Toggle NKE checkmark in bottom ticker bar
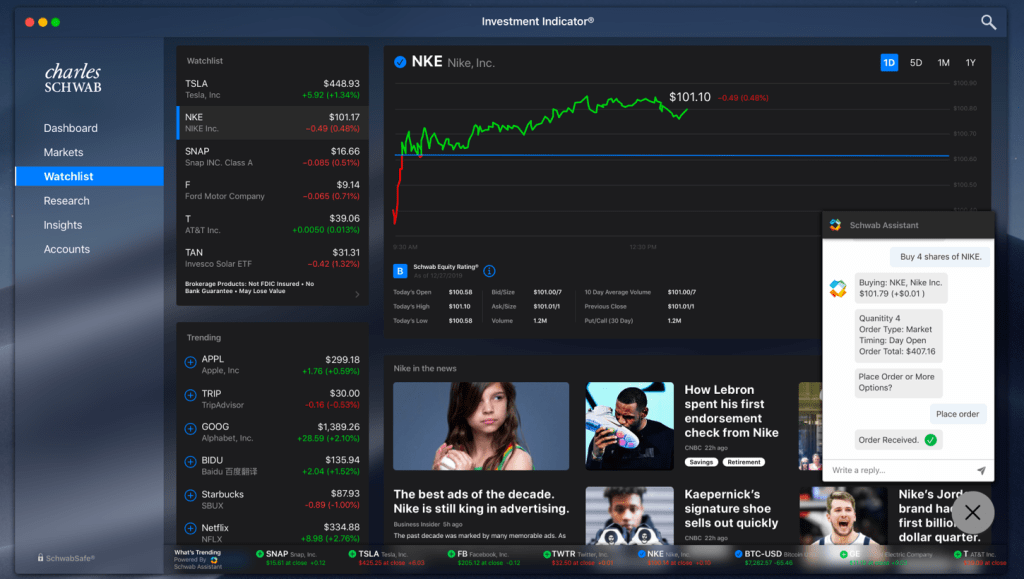The width and height of the screenshot is (1024, 579). 641,554
